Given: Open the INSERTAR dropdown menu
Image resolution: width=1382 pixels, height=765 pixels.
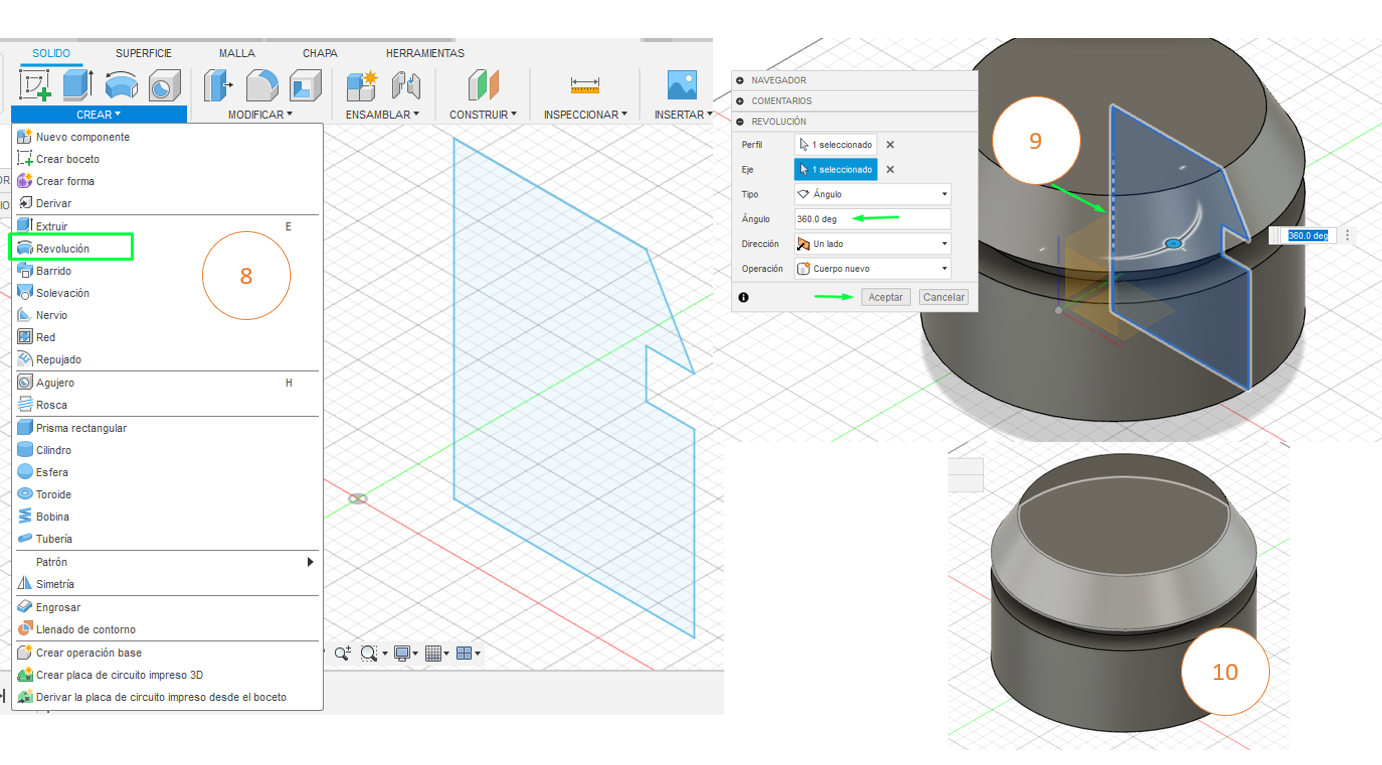Looking at the screenshot, I should (x=683, y=115).
